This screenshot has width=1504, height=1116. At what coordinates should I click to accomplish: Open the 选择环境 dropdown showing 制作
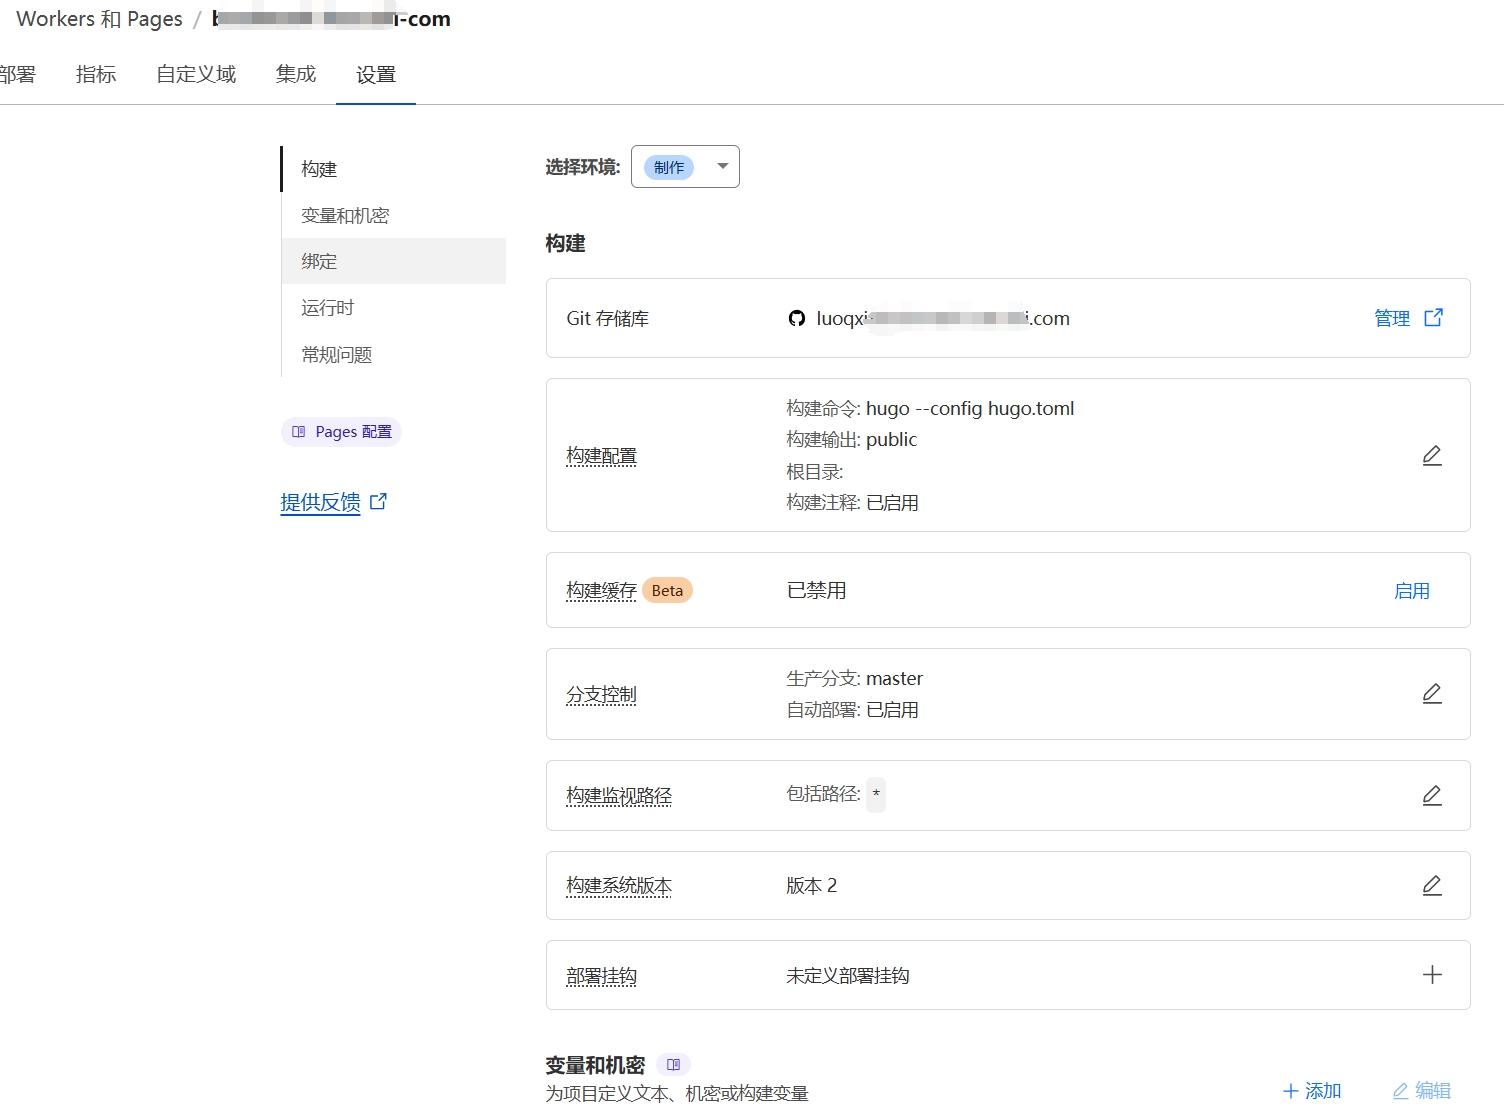click(x=684, y=166)
